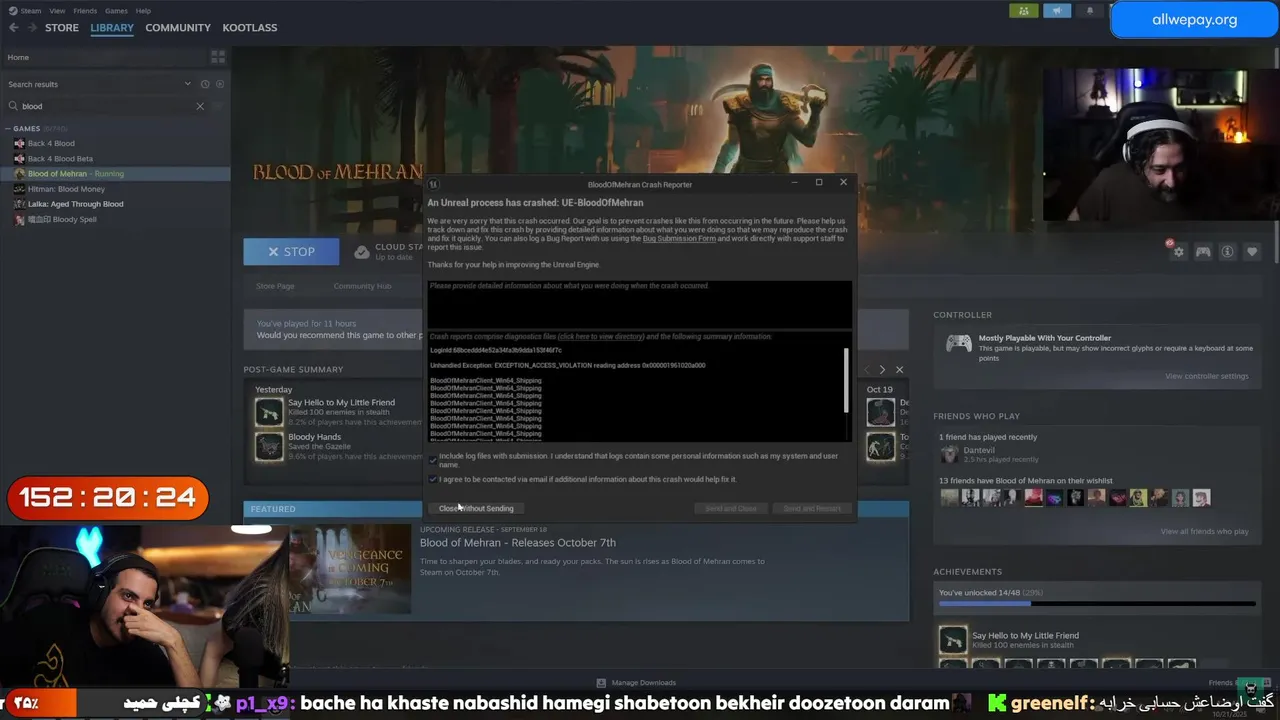Go to next Post-Game Summary page arrow
Image resolution: width=1280 pixels, height=720 pixels.
(x=882, y=370)
